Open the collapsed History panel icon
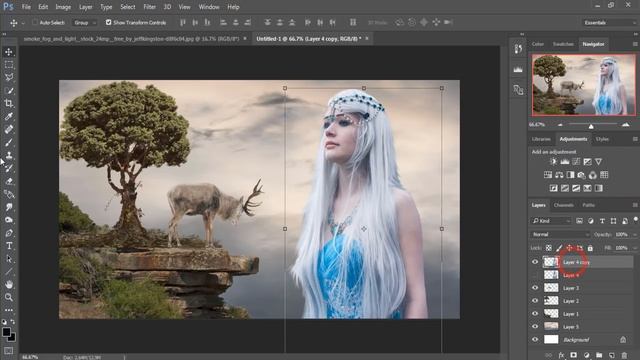640x360 pixels. [x=518, y=49]
